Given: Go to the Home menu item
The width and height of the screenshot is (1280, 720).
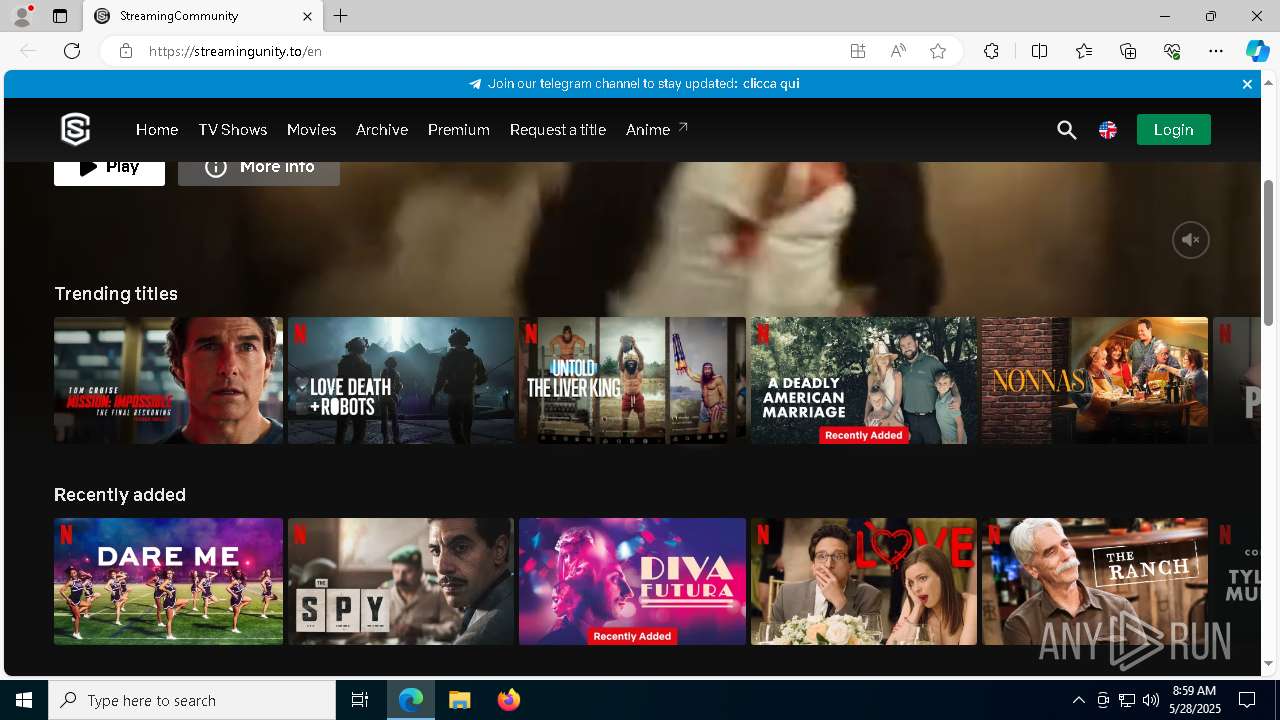Looking at the screenshot, I should pyautogui.click(x=157, y=130).
